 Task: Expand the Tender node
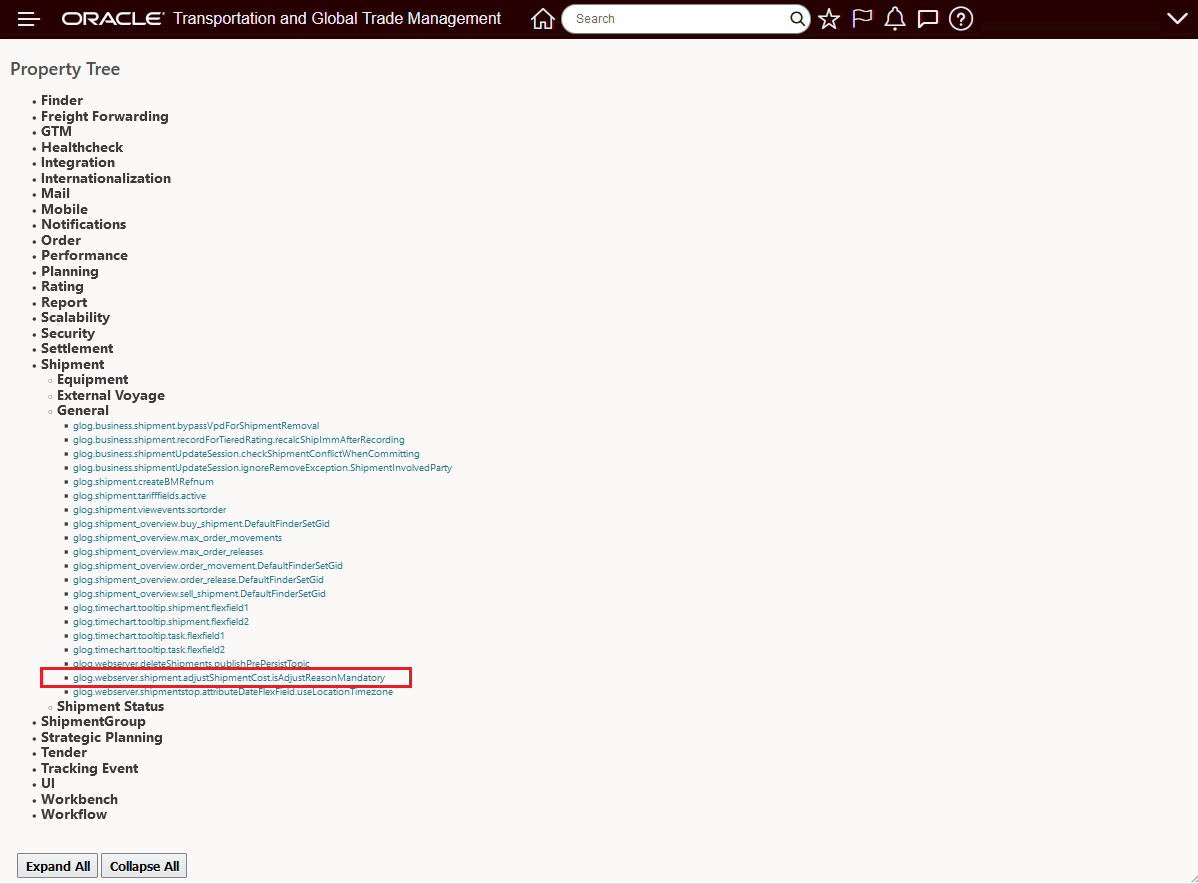64,753
